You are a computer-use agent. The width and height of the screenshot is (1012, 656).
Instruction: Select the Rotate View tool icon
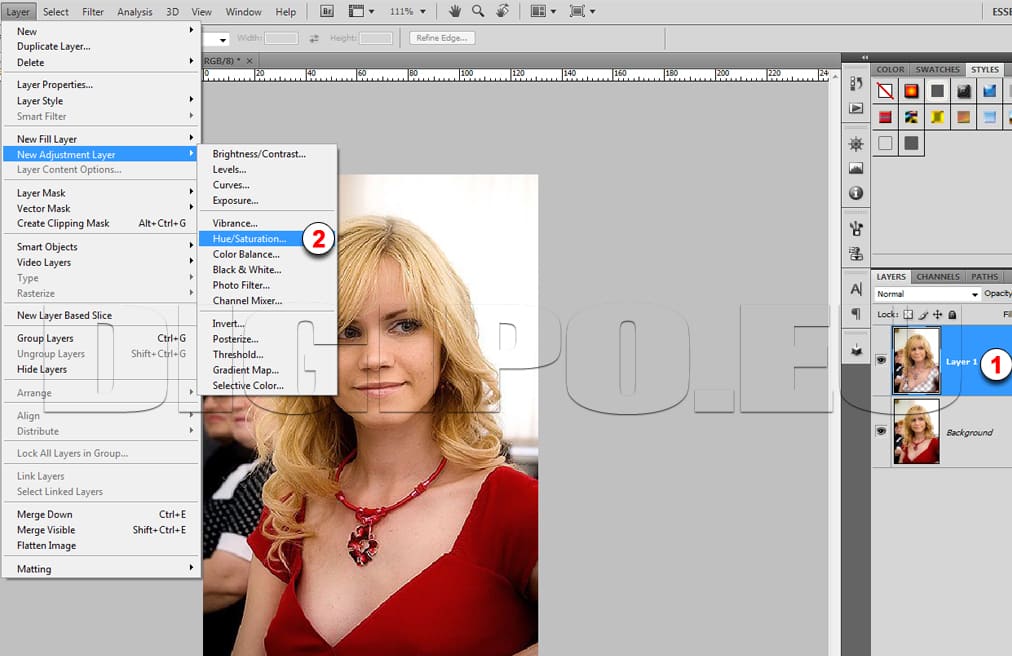(x=502, y=11)
